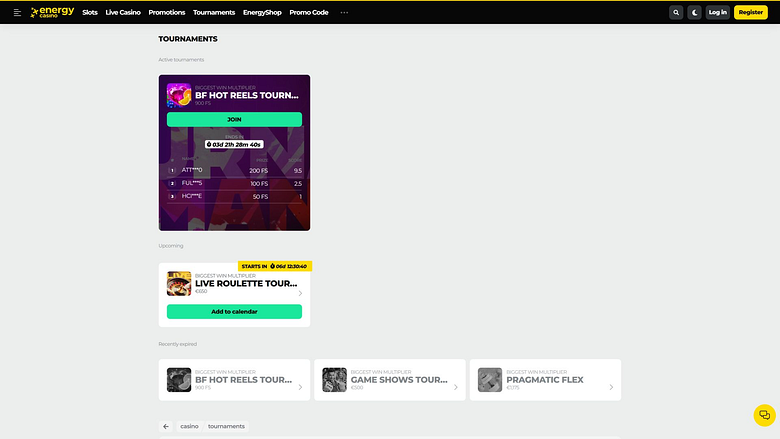780x439 pixels.
Task: Open the more options ellipsis menu
Action: pos(344,12)
